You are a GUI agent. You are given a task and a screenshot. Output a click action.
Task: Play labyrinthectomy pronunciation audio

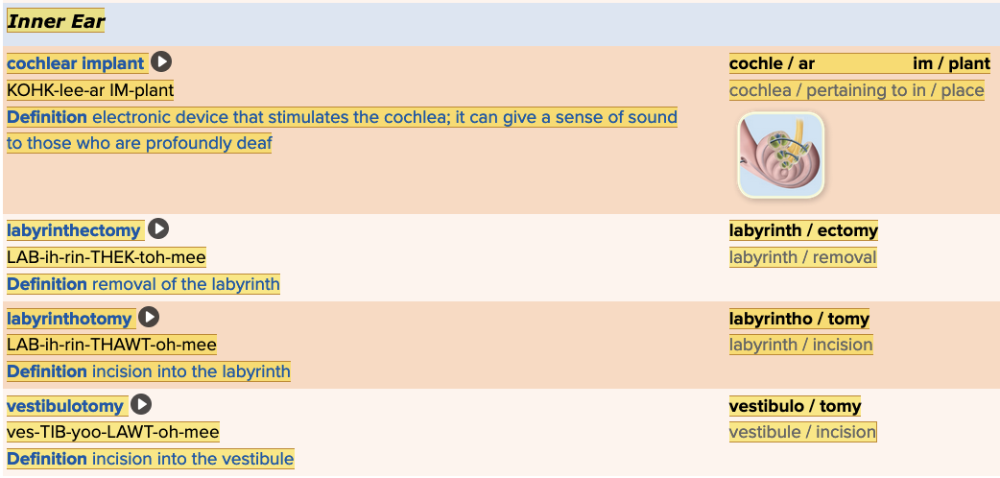point(158,230)
